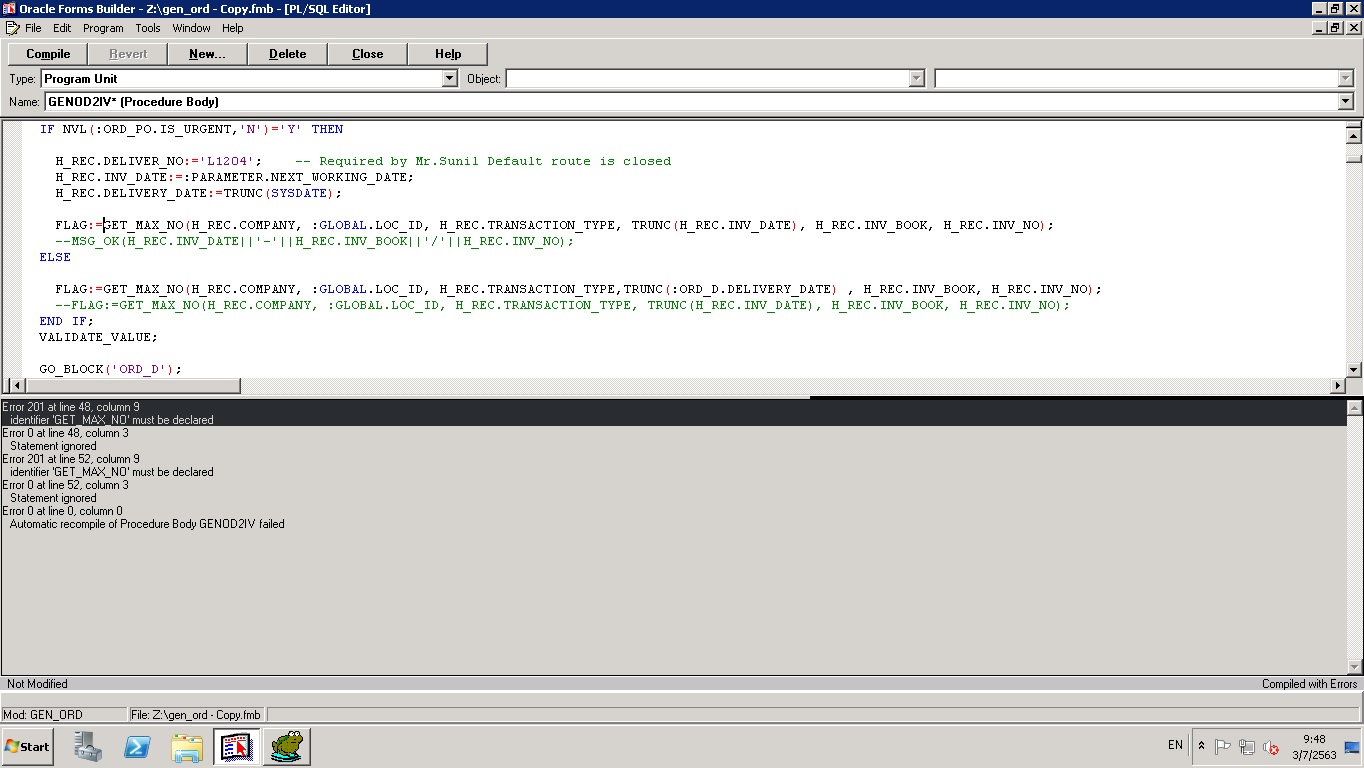Open the Toad frog icon in taskbar

pyautogui.click(x=286, y=746)
